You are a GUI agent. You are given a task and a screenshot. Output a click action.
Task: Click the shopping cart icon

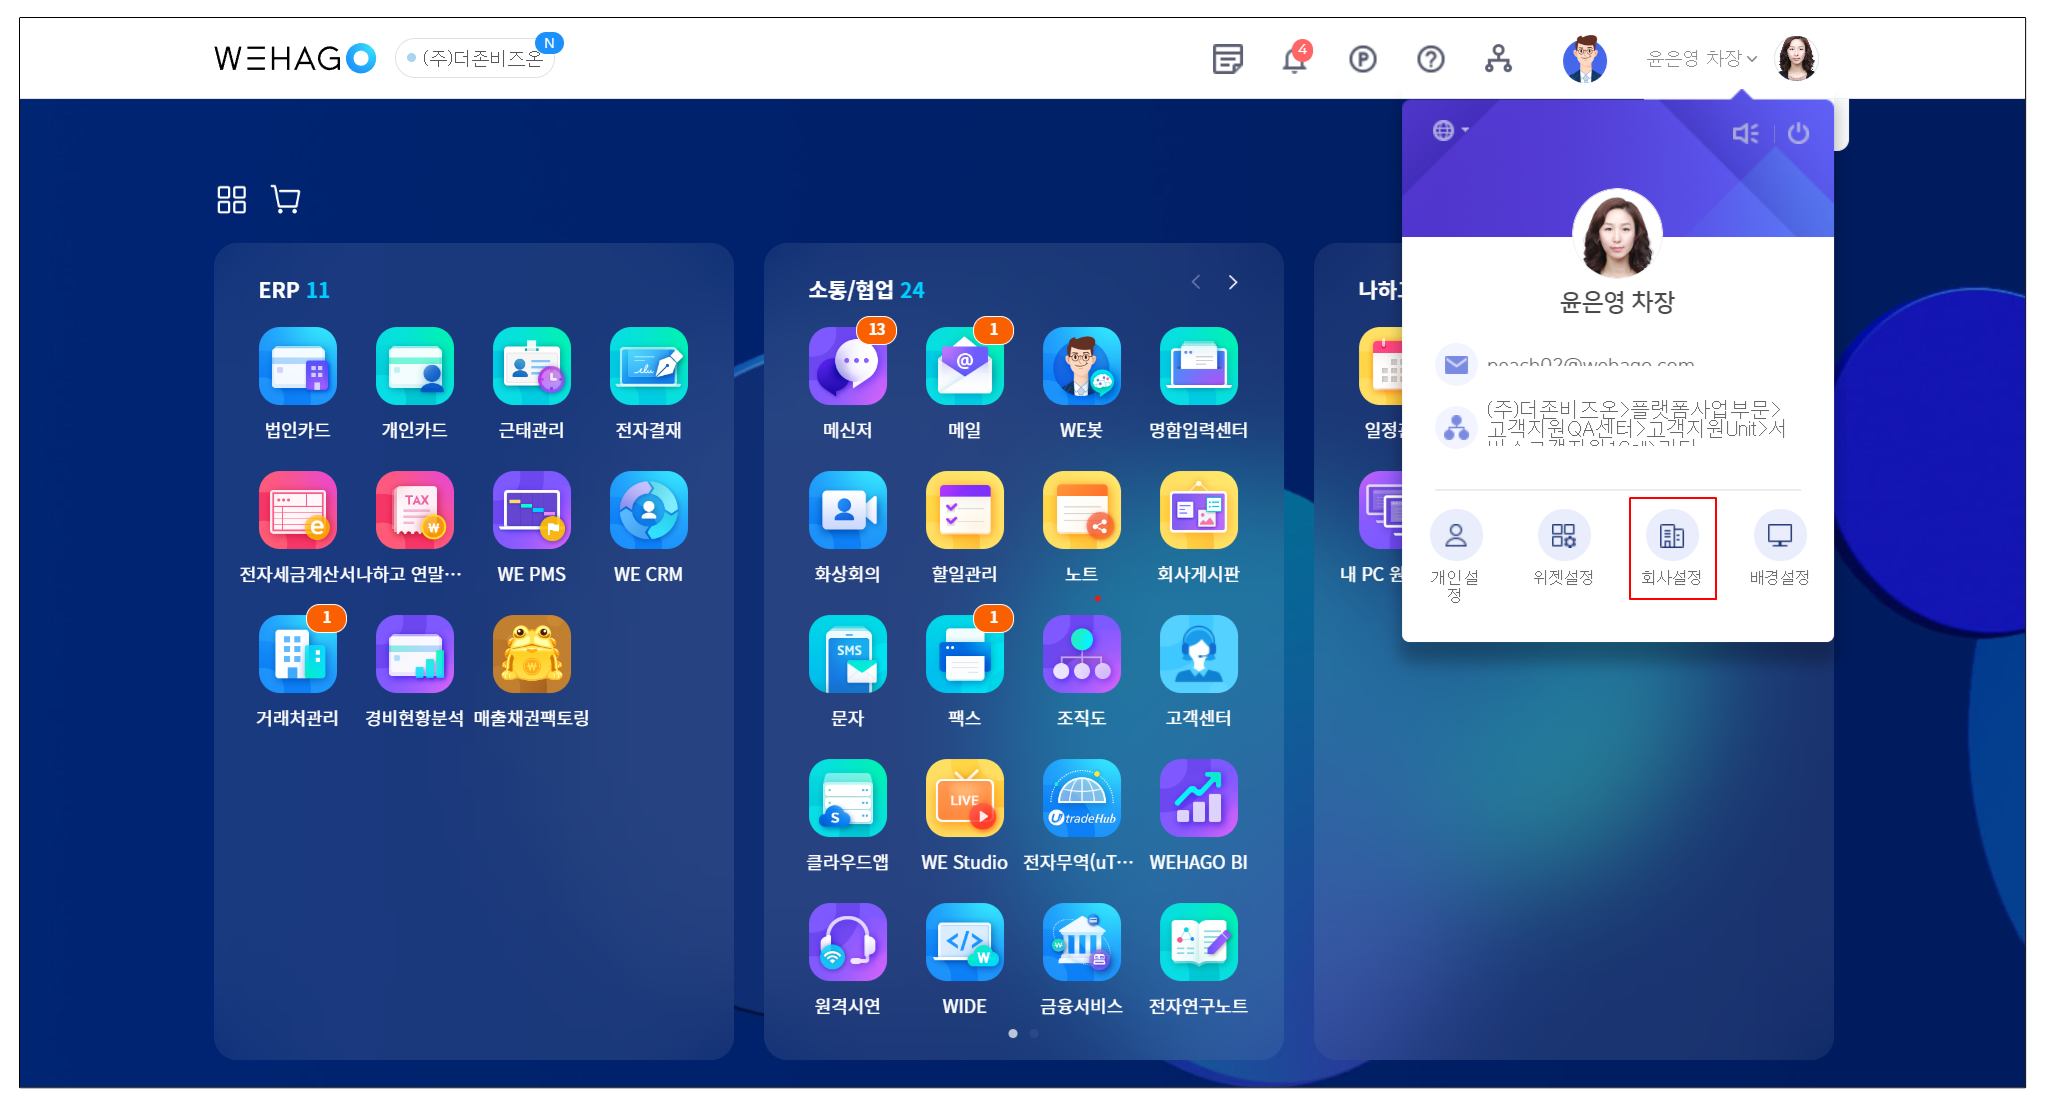(286, 200)
